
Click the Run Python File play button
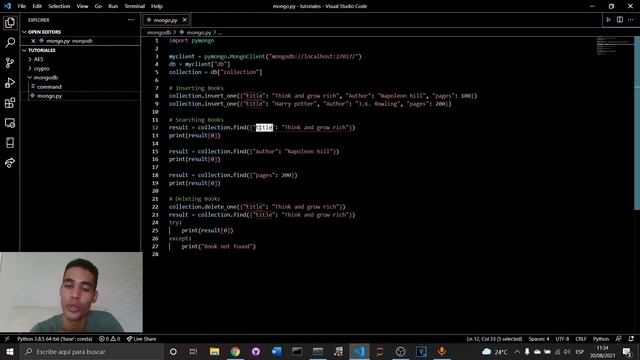[608, 20]
